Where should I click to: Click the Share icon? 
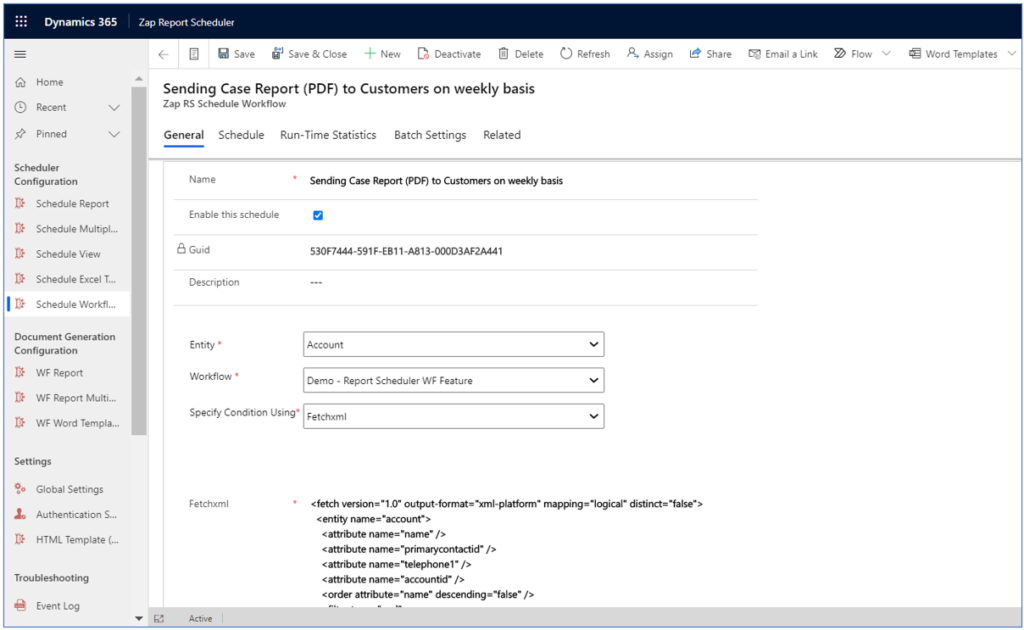695,54
